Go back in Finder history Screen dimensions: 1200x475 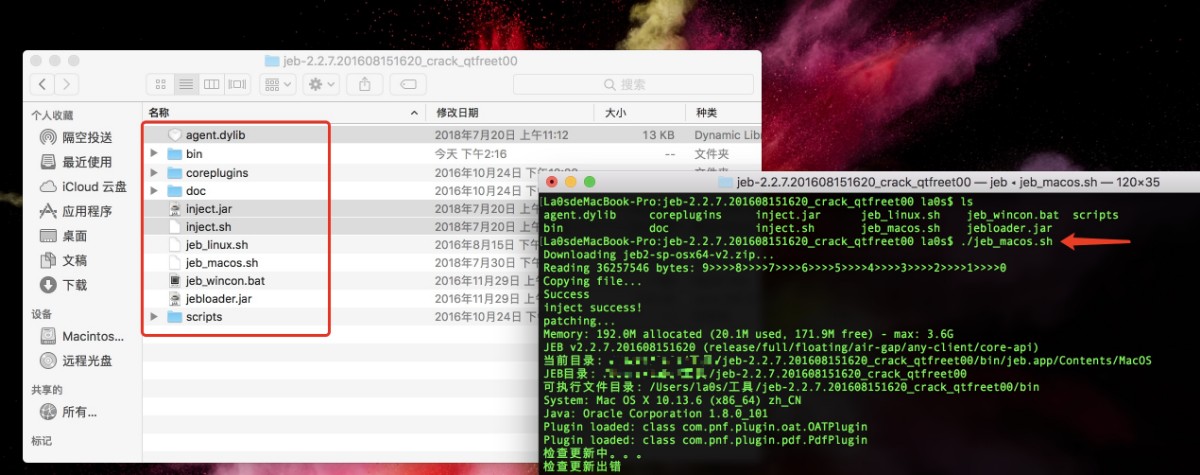point(43,85)
